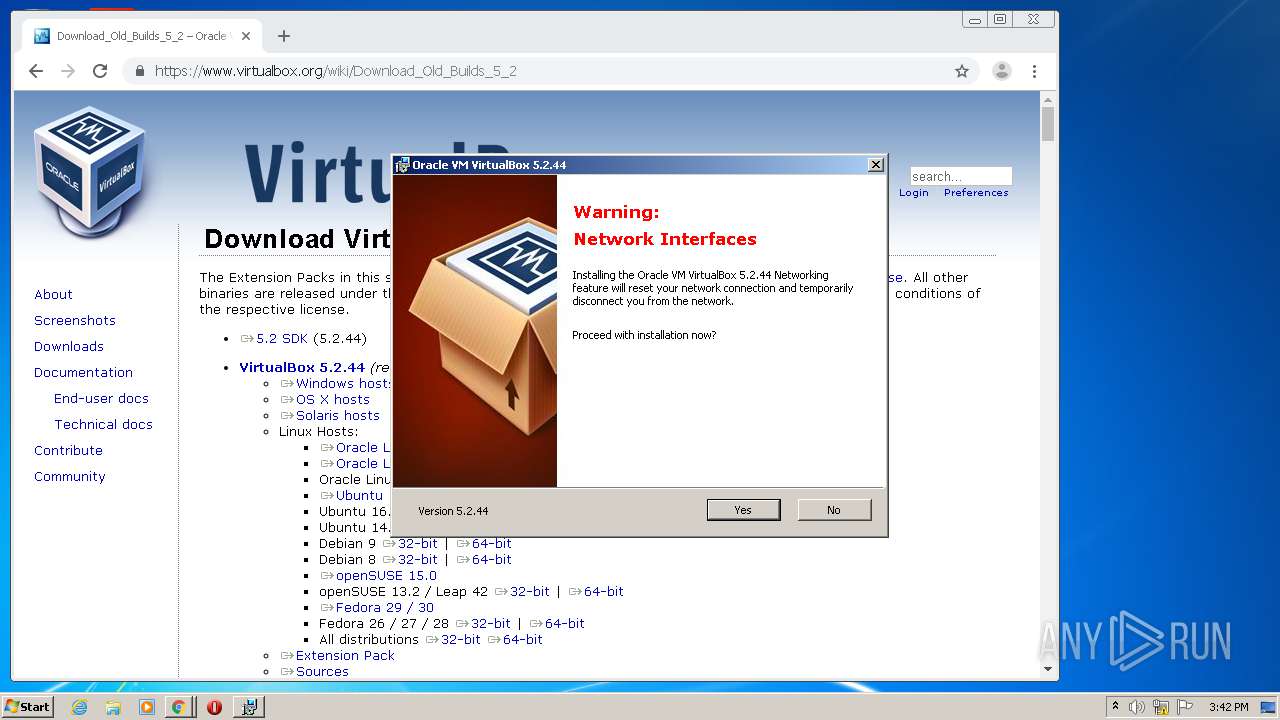Reload the VirtualBox page
Image resolution: width=1280 pixels, height=720 pixels.
[100, 71]
